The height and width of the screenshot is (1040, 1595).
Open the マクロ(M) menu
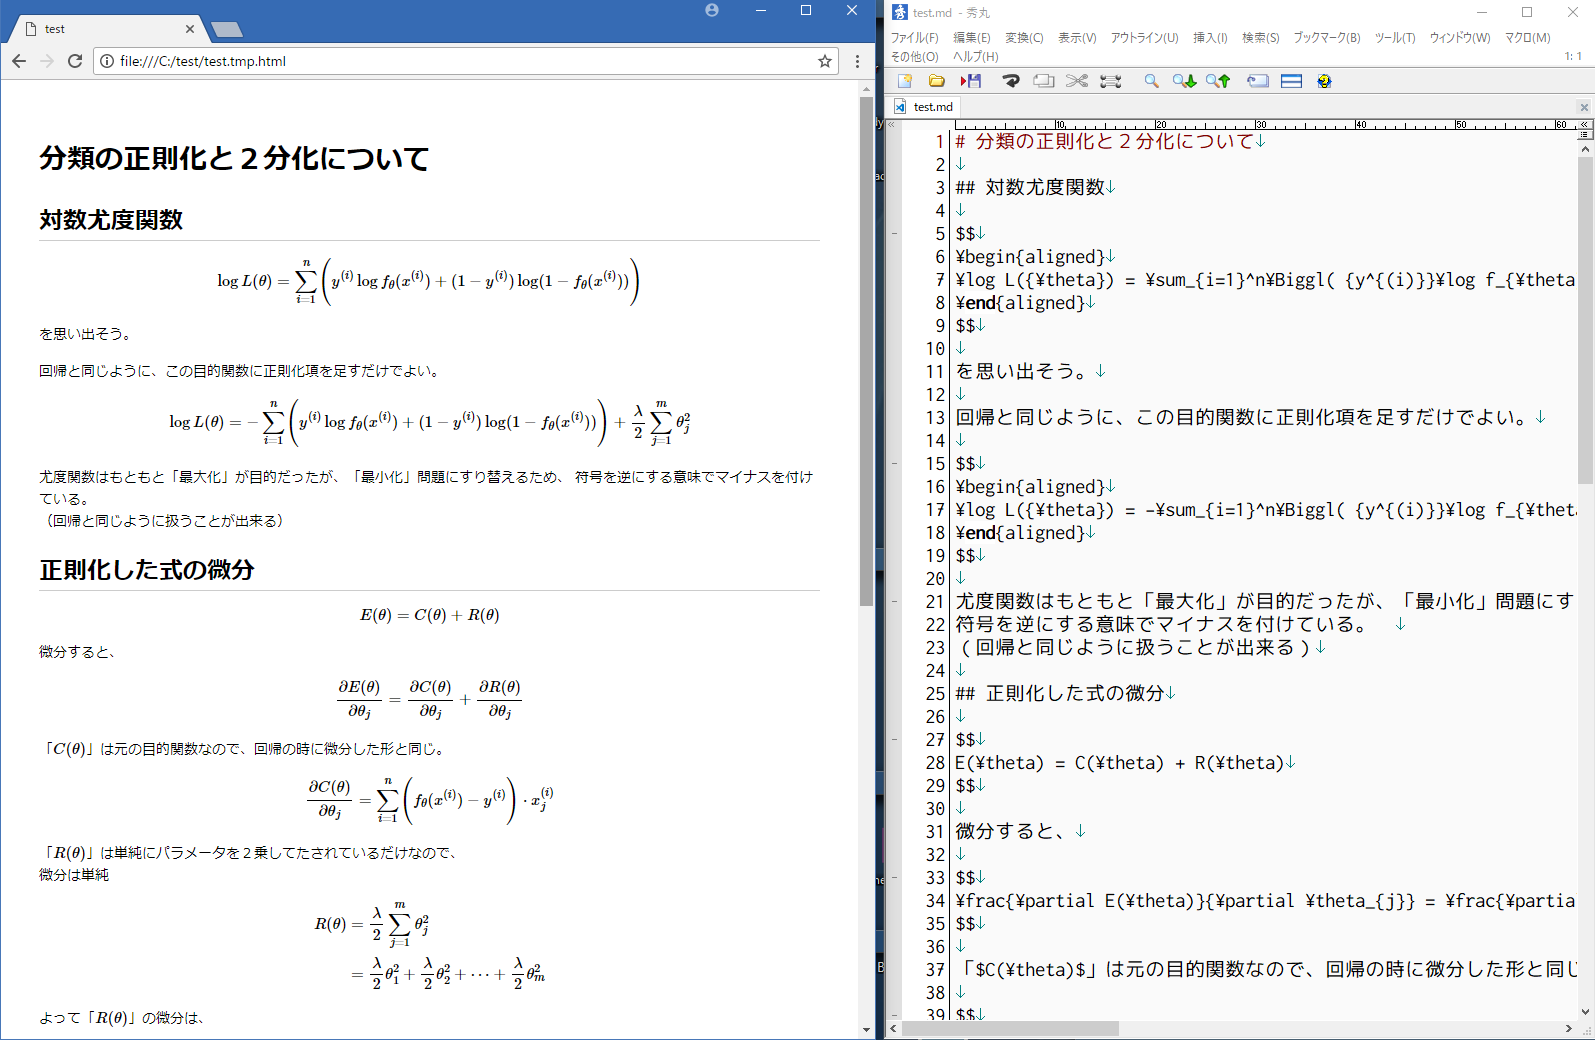pos(1527,38)
